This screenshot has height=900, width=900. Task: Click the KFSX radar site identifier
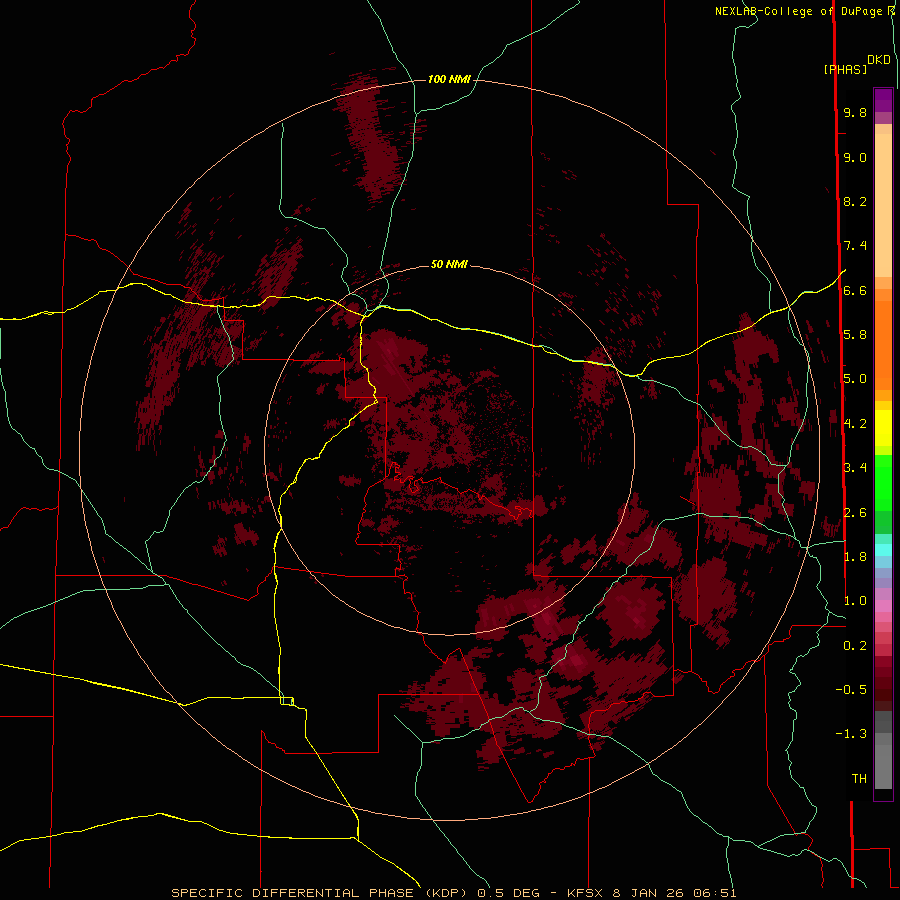point(585,893)
